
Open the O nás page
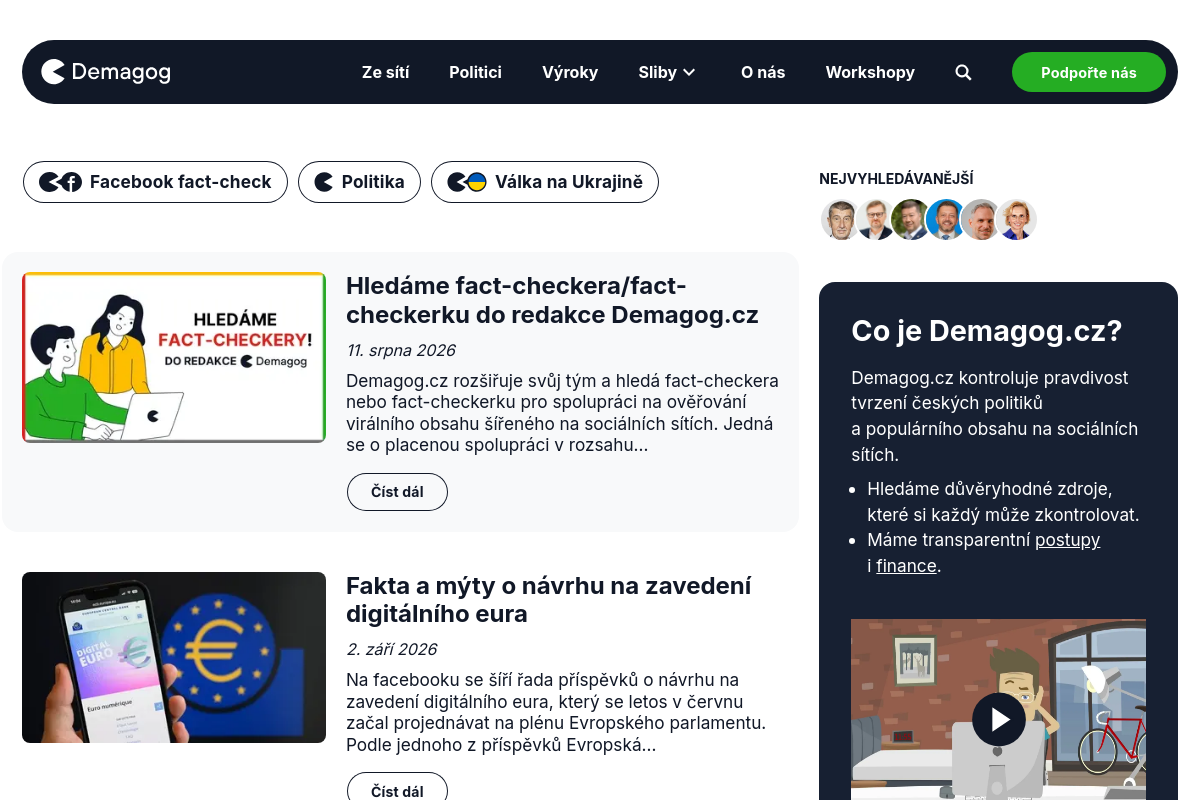point(763,72)
